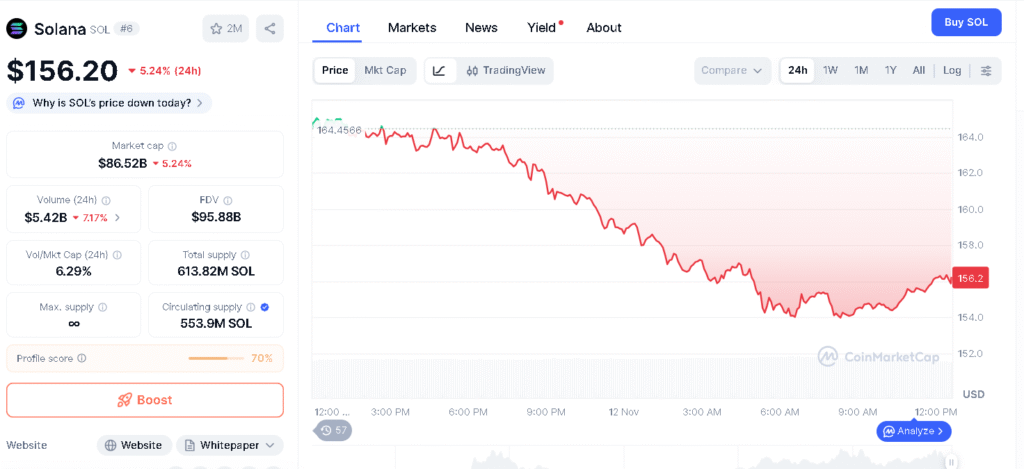The image size is (1024, 469).
Task: Click the Buy SOL button
Action: [965, 23]
